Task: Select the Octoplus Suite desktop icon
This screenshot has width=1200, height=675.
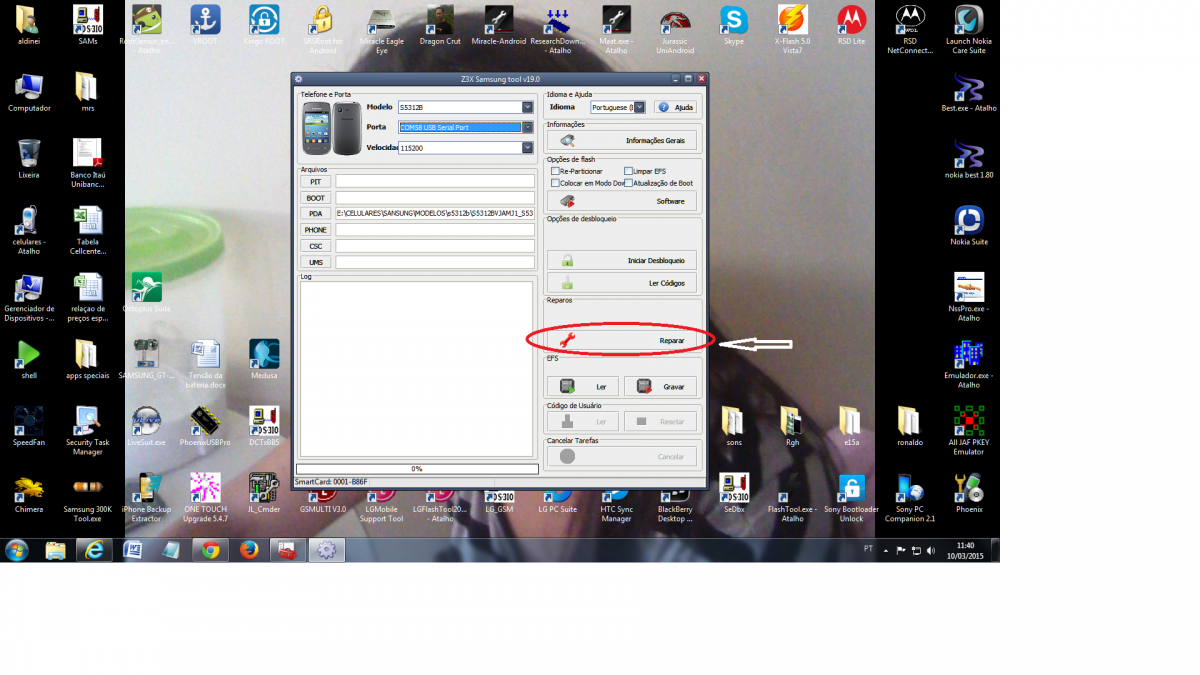Action: pos(147,293)
